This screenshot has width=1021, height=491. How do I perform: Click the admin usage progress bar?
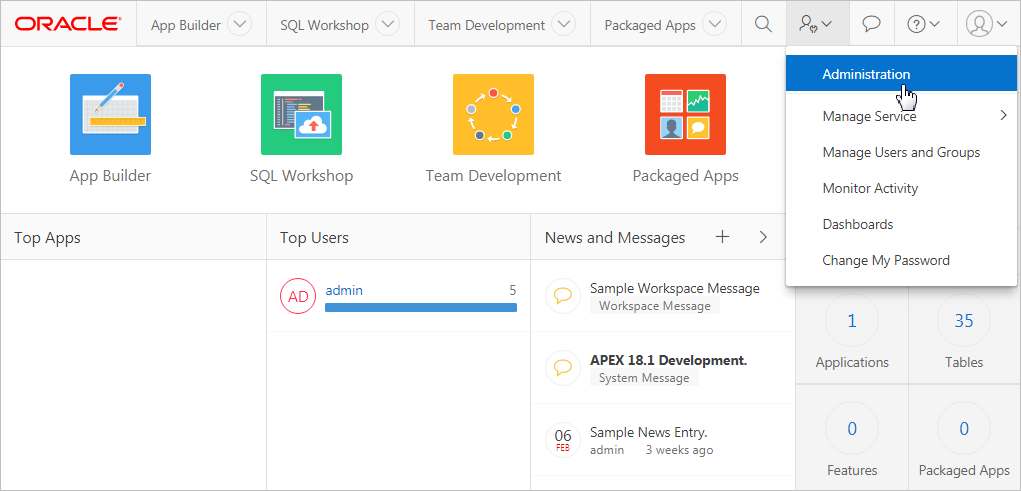click(420, 307)
